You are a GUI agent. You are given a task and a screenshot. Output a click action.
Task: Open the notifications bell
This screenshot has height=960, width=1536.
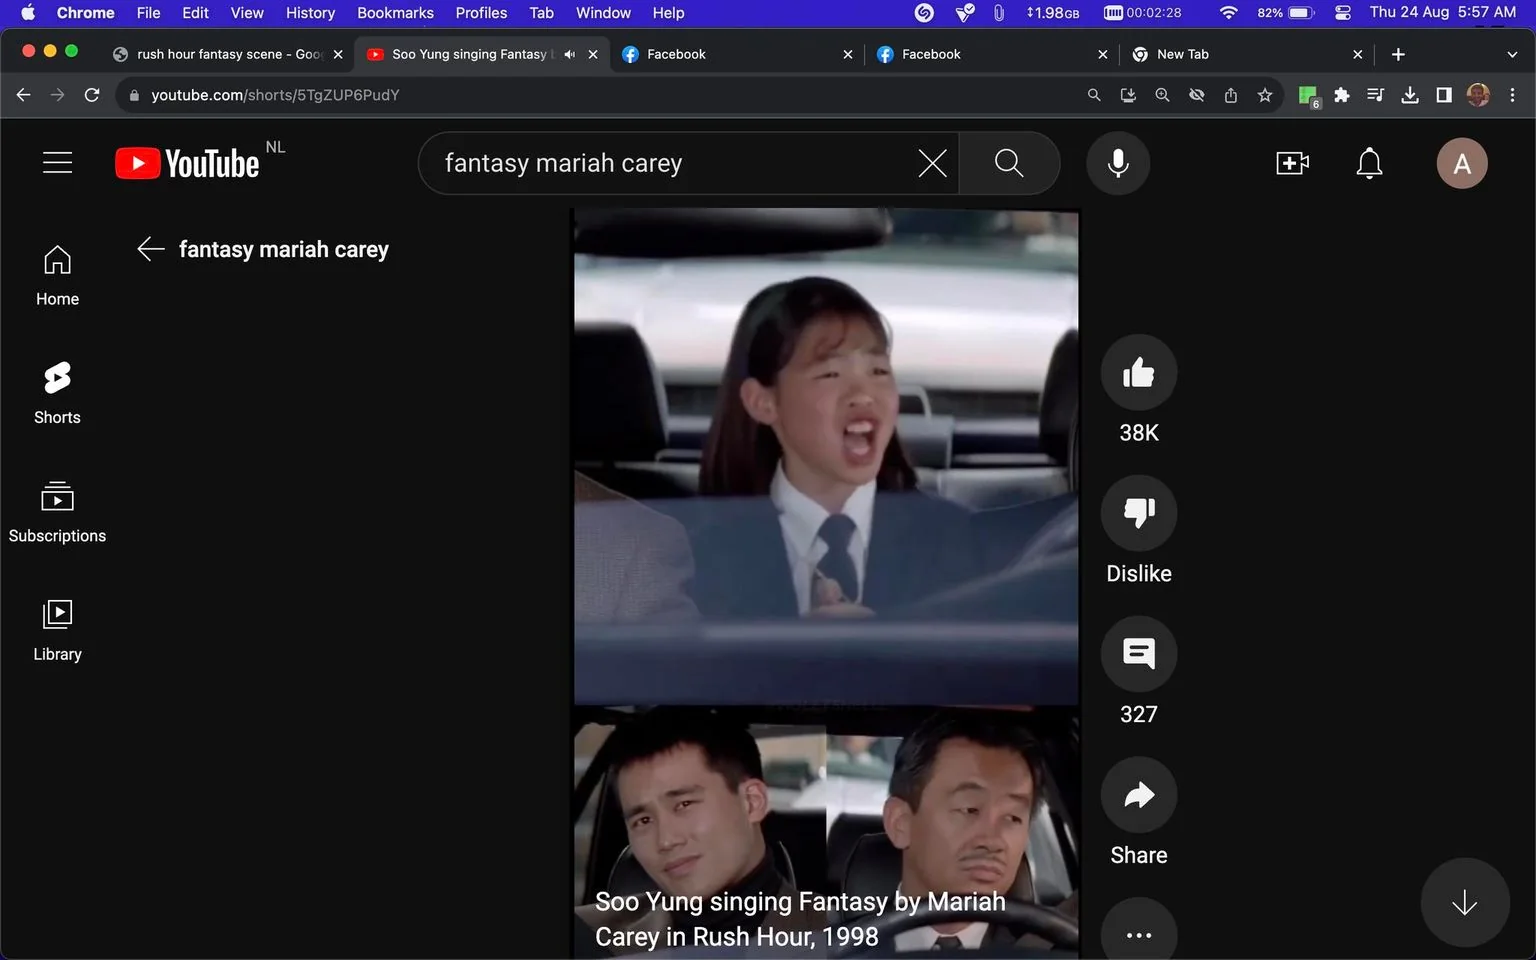point(1369,163)
